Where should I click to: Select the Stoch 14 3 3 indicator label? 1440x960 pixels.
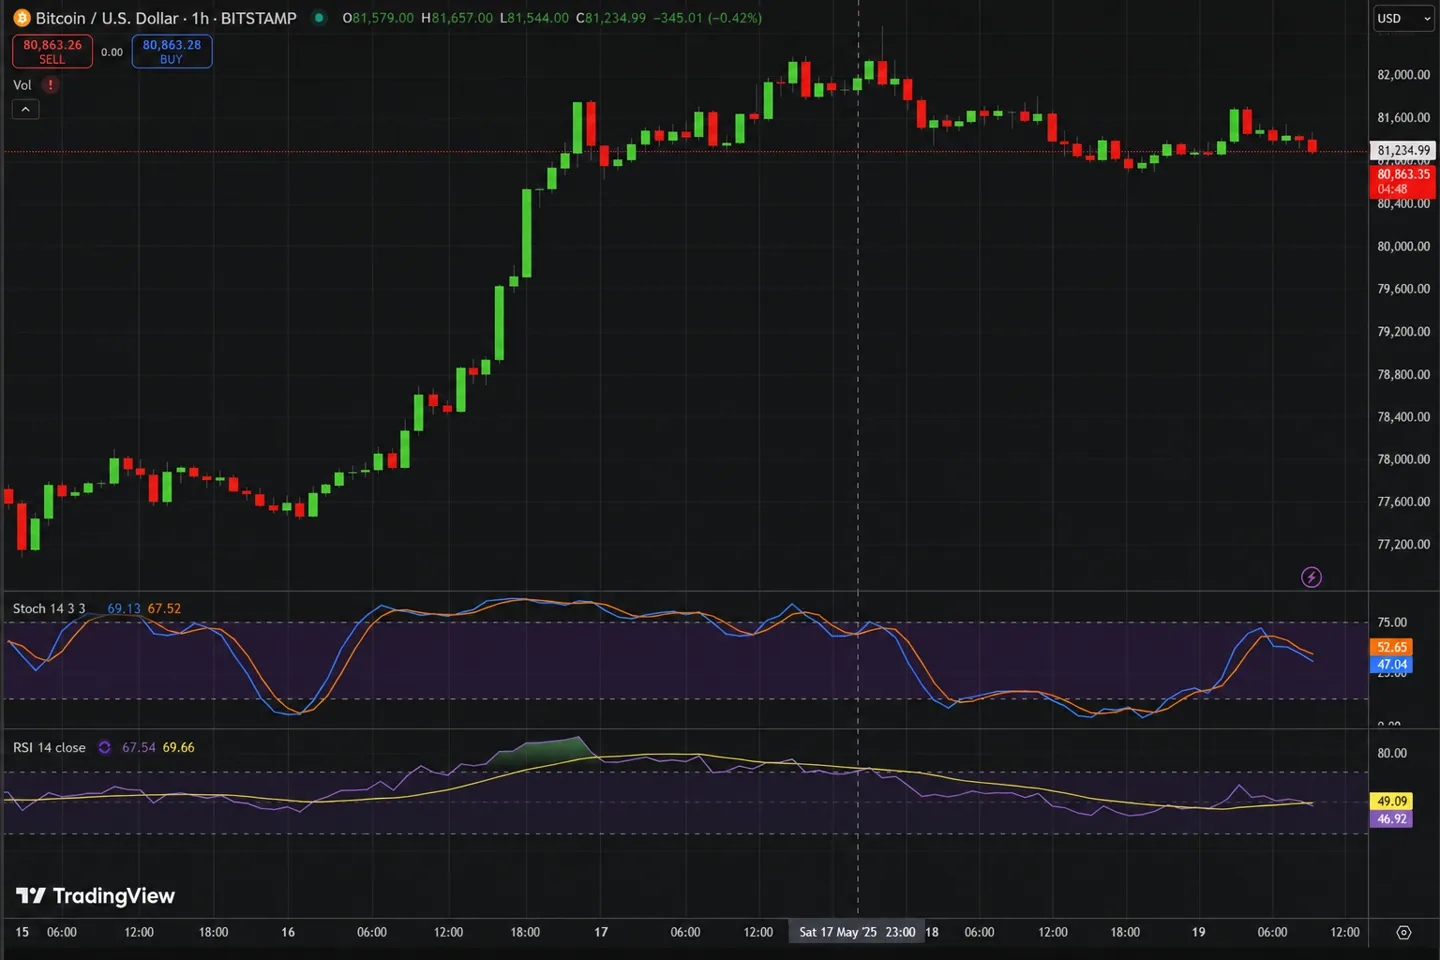[x=49, y=608]
